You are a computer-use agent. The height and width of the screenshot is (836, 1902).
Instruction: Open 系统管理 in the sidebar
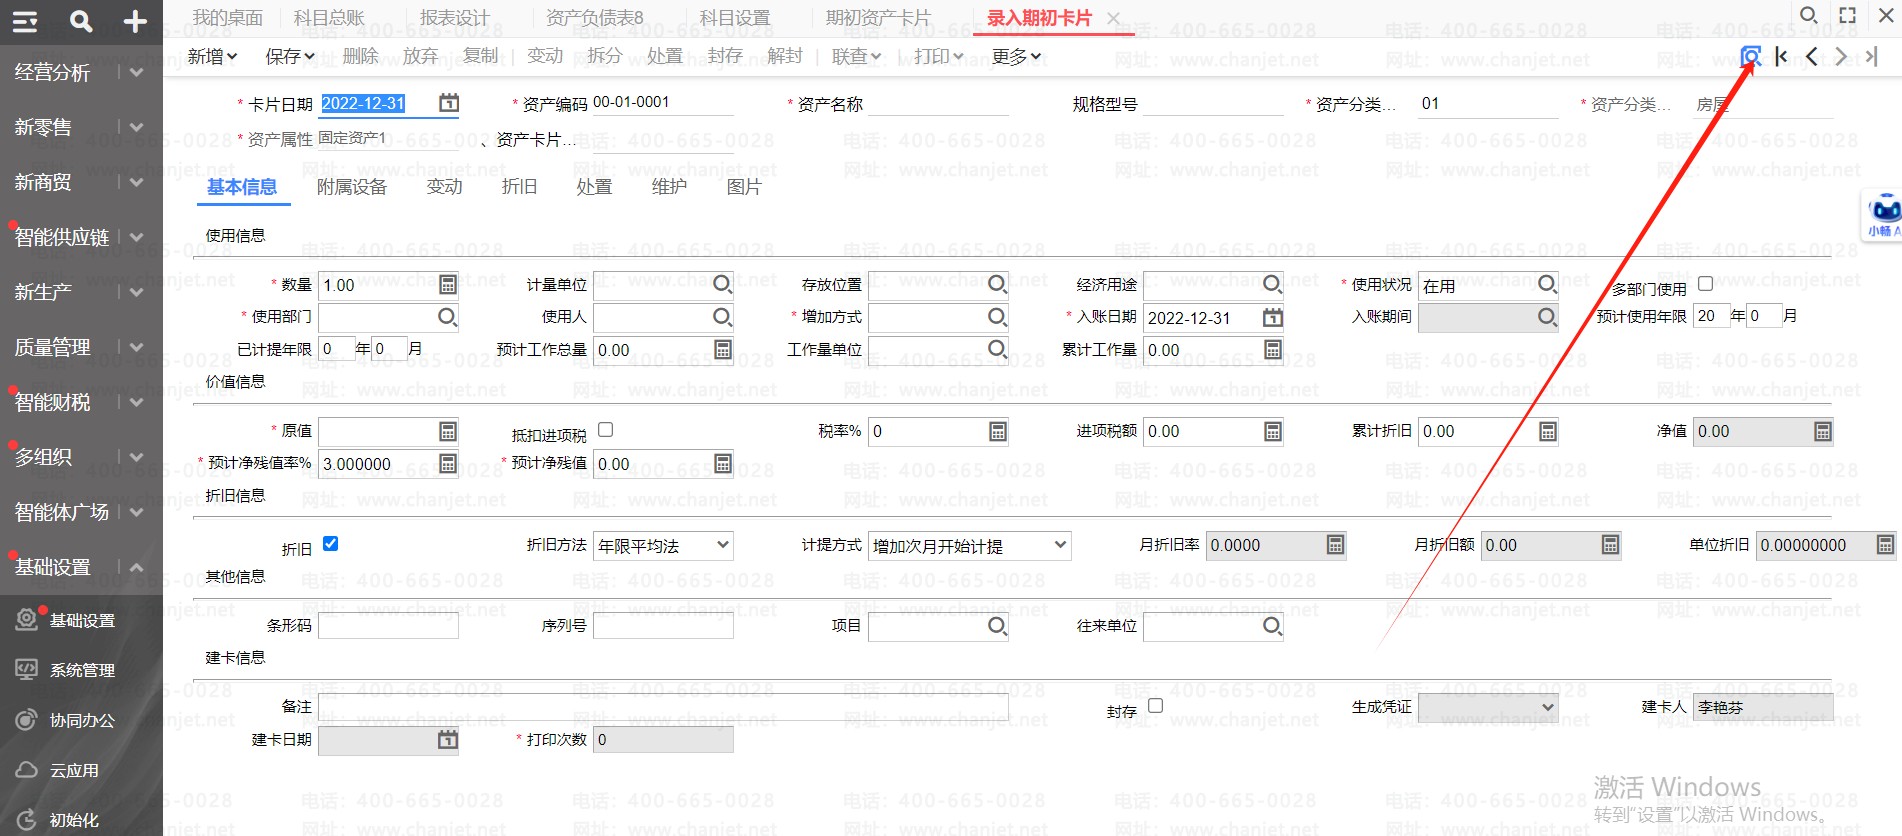[82, 670]
